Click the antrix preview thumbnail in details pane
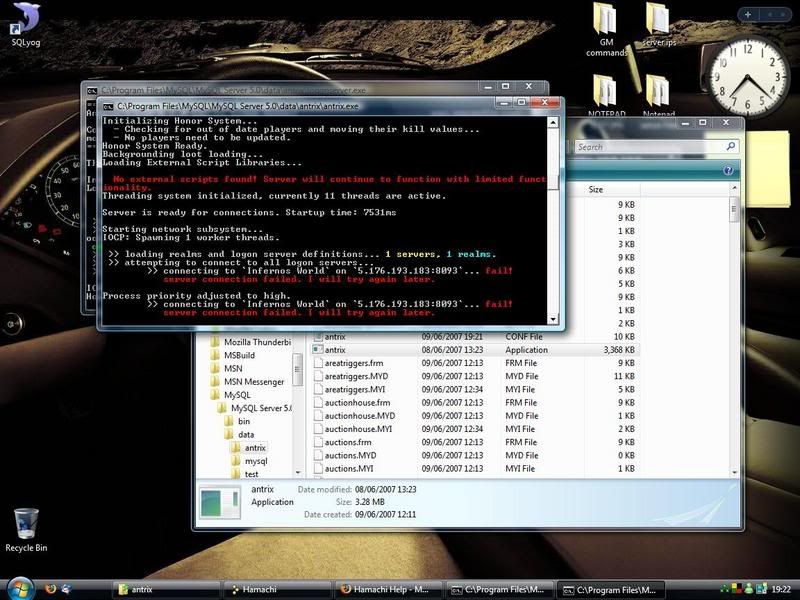Image resolution: width=800 pixels, height=600 pixels. click(x=220, y=503)
